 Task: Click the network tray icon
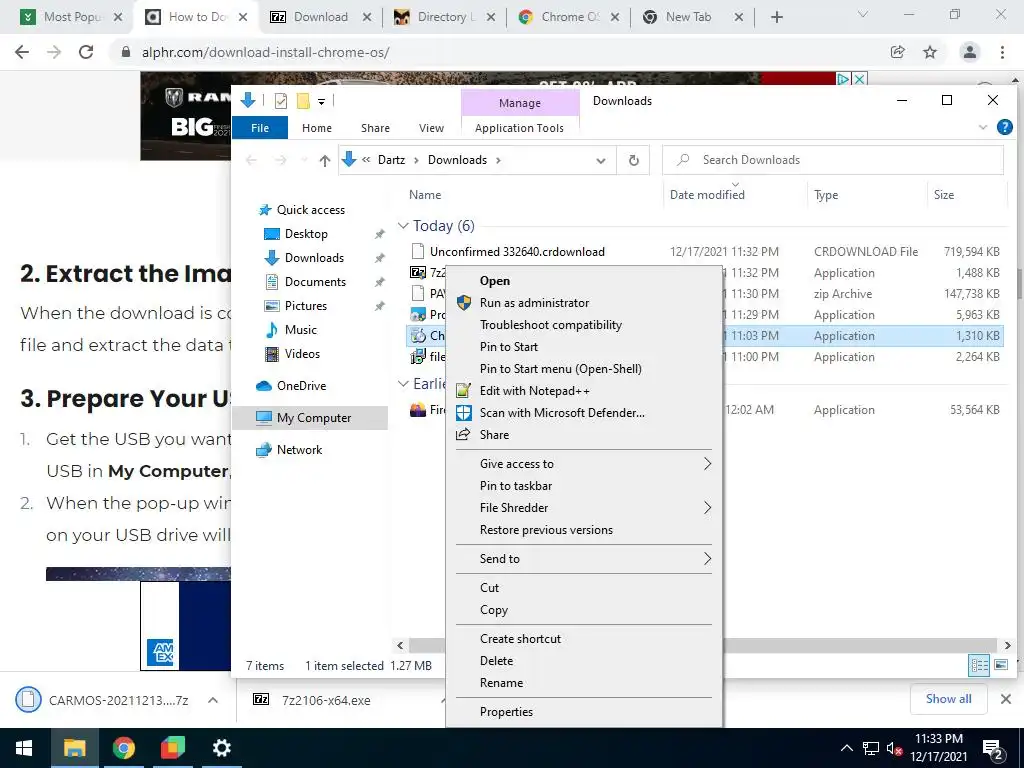click(871, 748)
